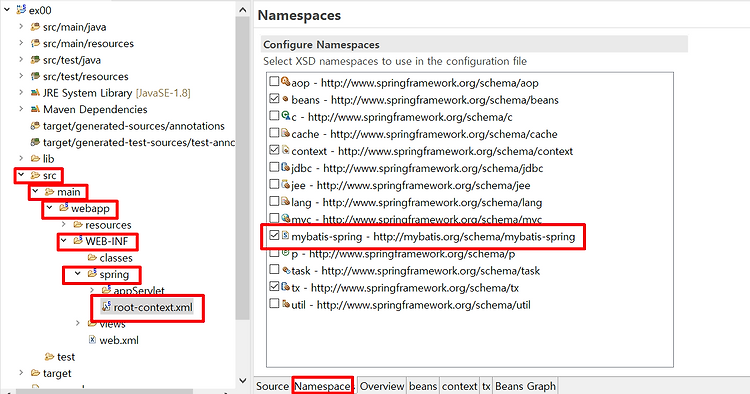This screenshot has height=394, width=750.
Task: Click the main folder icon
Action: [49, 192]
